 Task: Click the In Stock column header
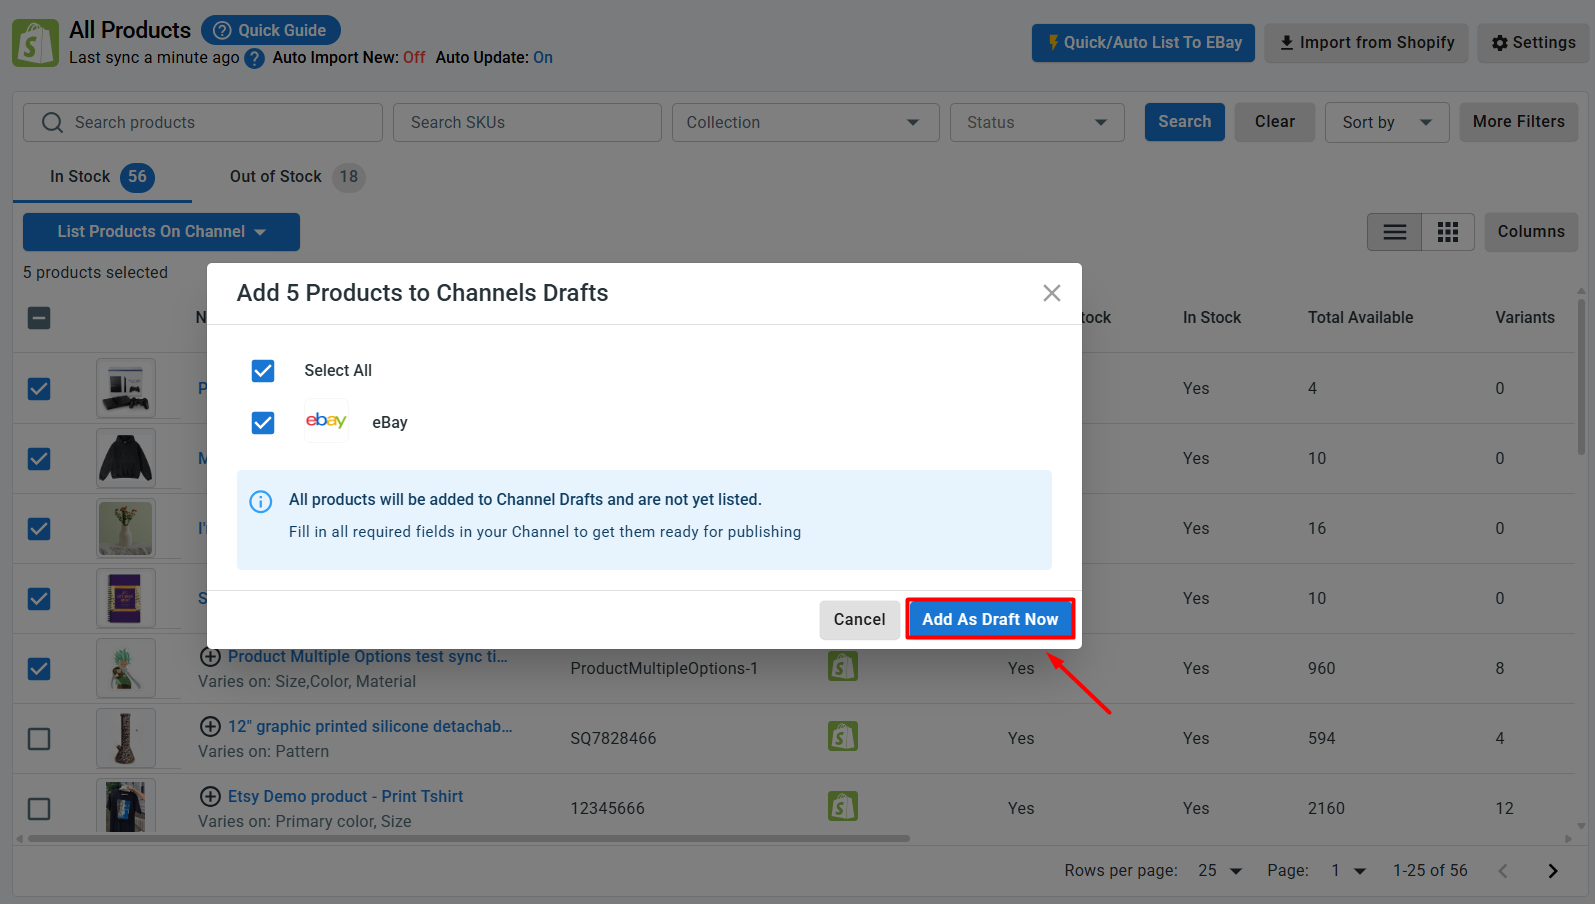pos(1211,318)
